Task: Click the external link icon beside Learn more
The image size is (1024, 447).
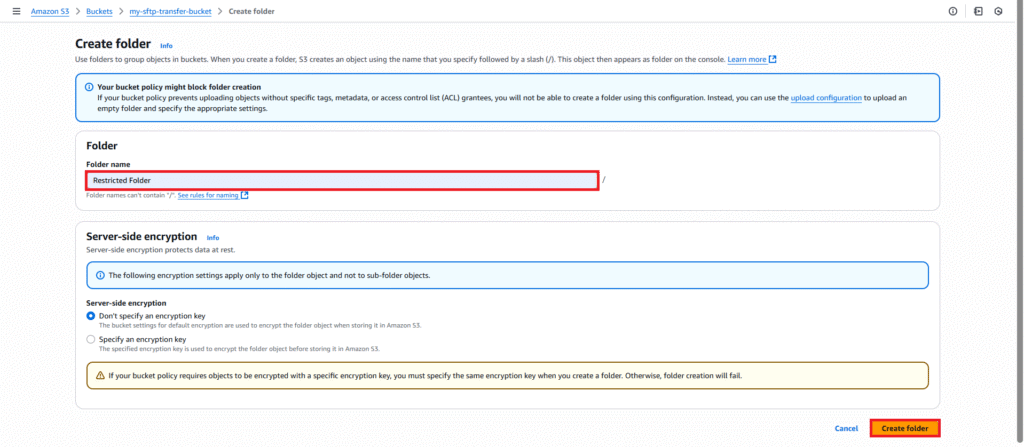Action: (773, 59)
